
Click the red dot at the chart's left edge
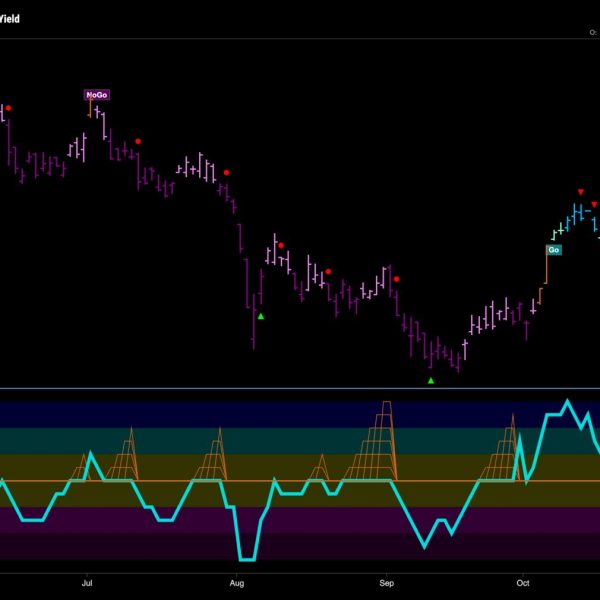click(8, 108)
